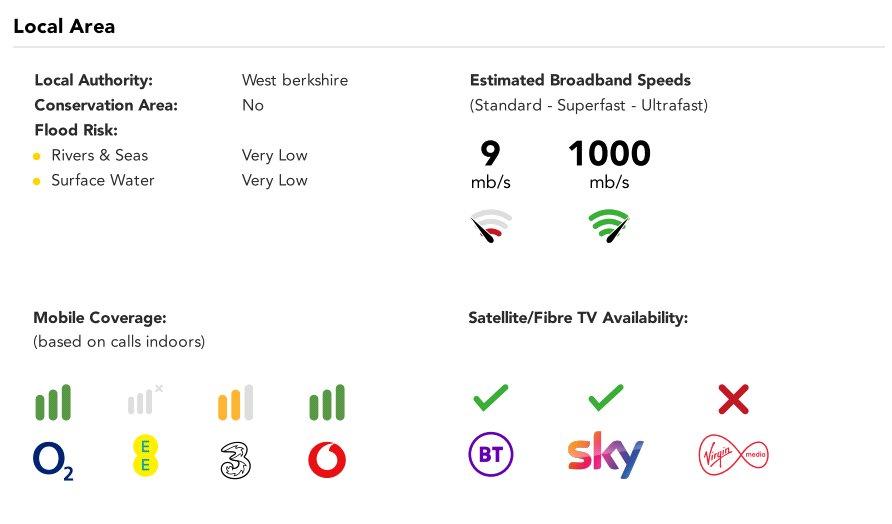Viewport: 892px width, 524px height.
Task: Click the 1000 mb/s speed value
Action: [609, 164]
